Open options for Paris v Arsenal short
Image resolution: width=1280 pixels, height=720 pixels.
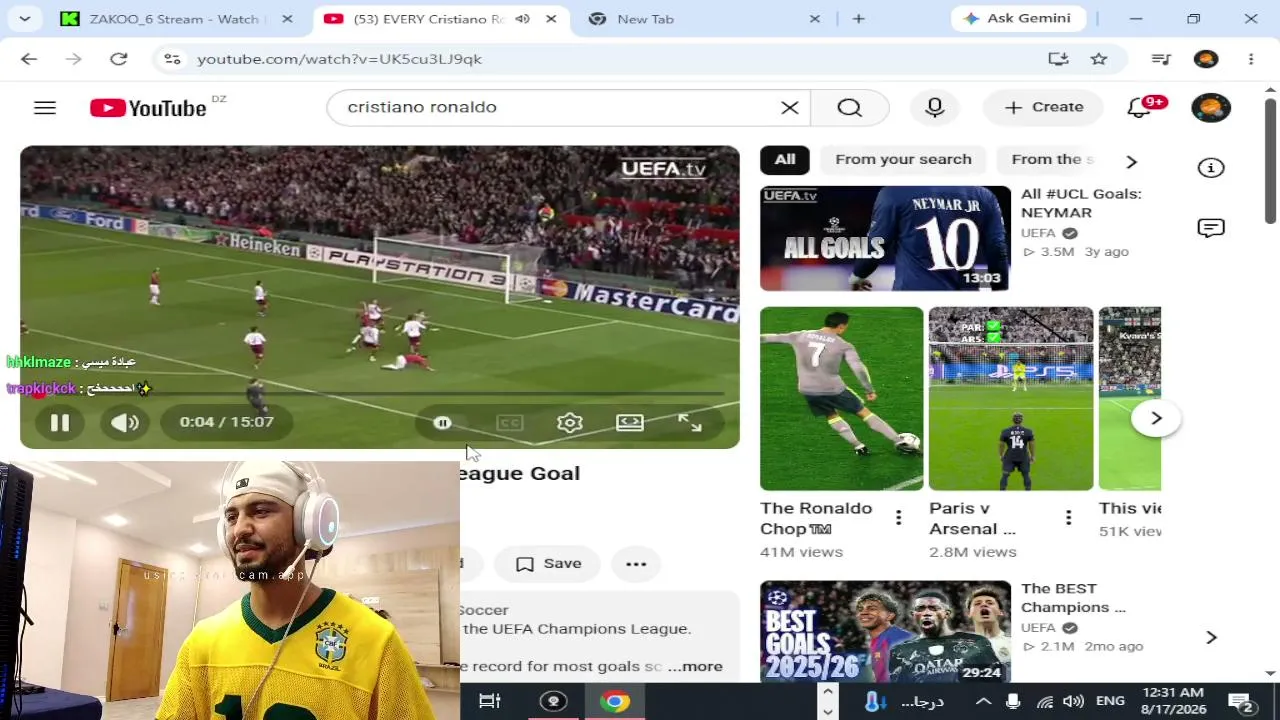[1068, 518]
